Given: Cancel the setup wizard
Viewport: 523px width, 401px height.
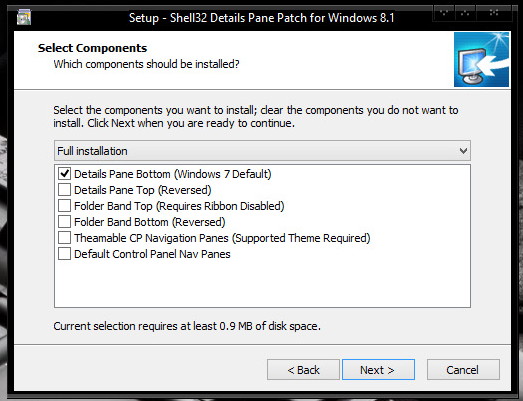Looking at the screenshot, I should [463, 370].
